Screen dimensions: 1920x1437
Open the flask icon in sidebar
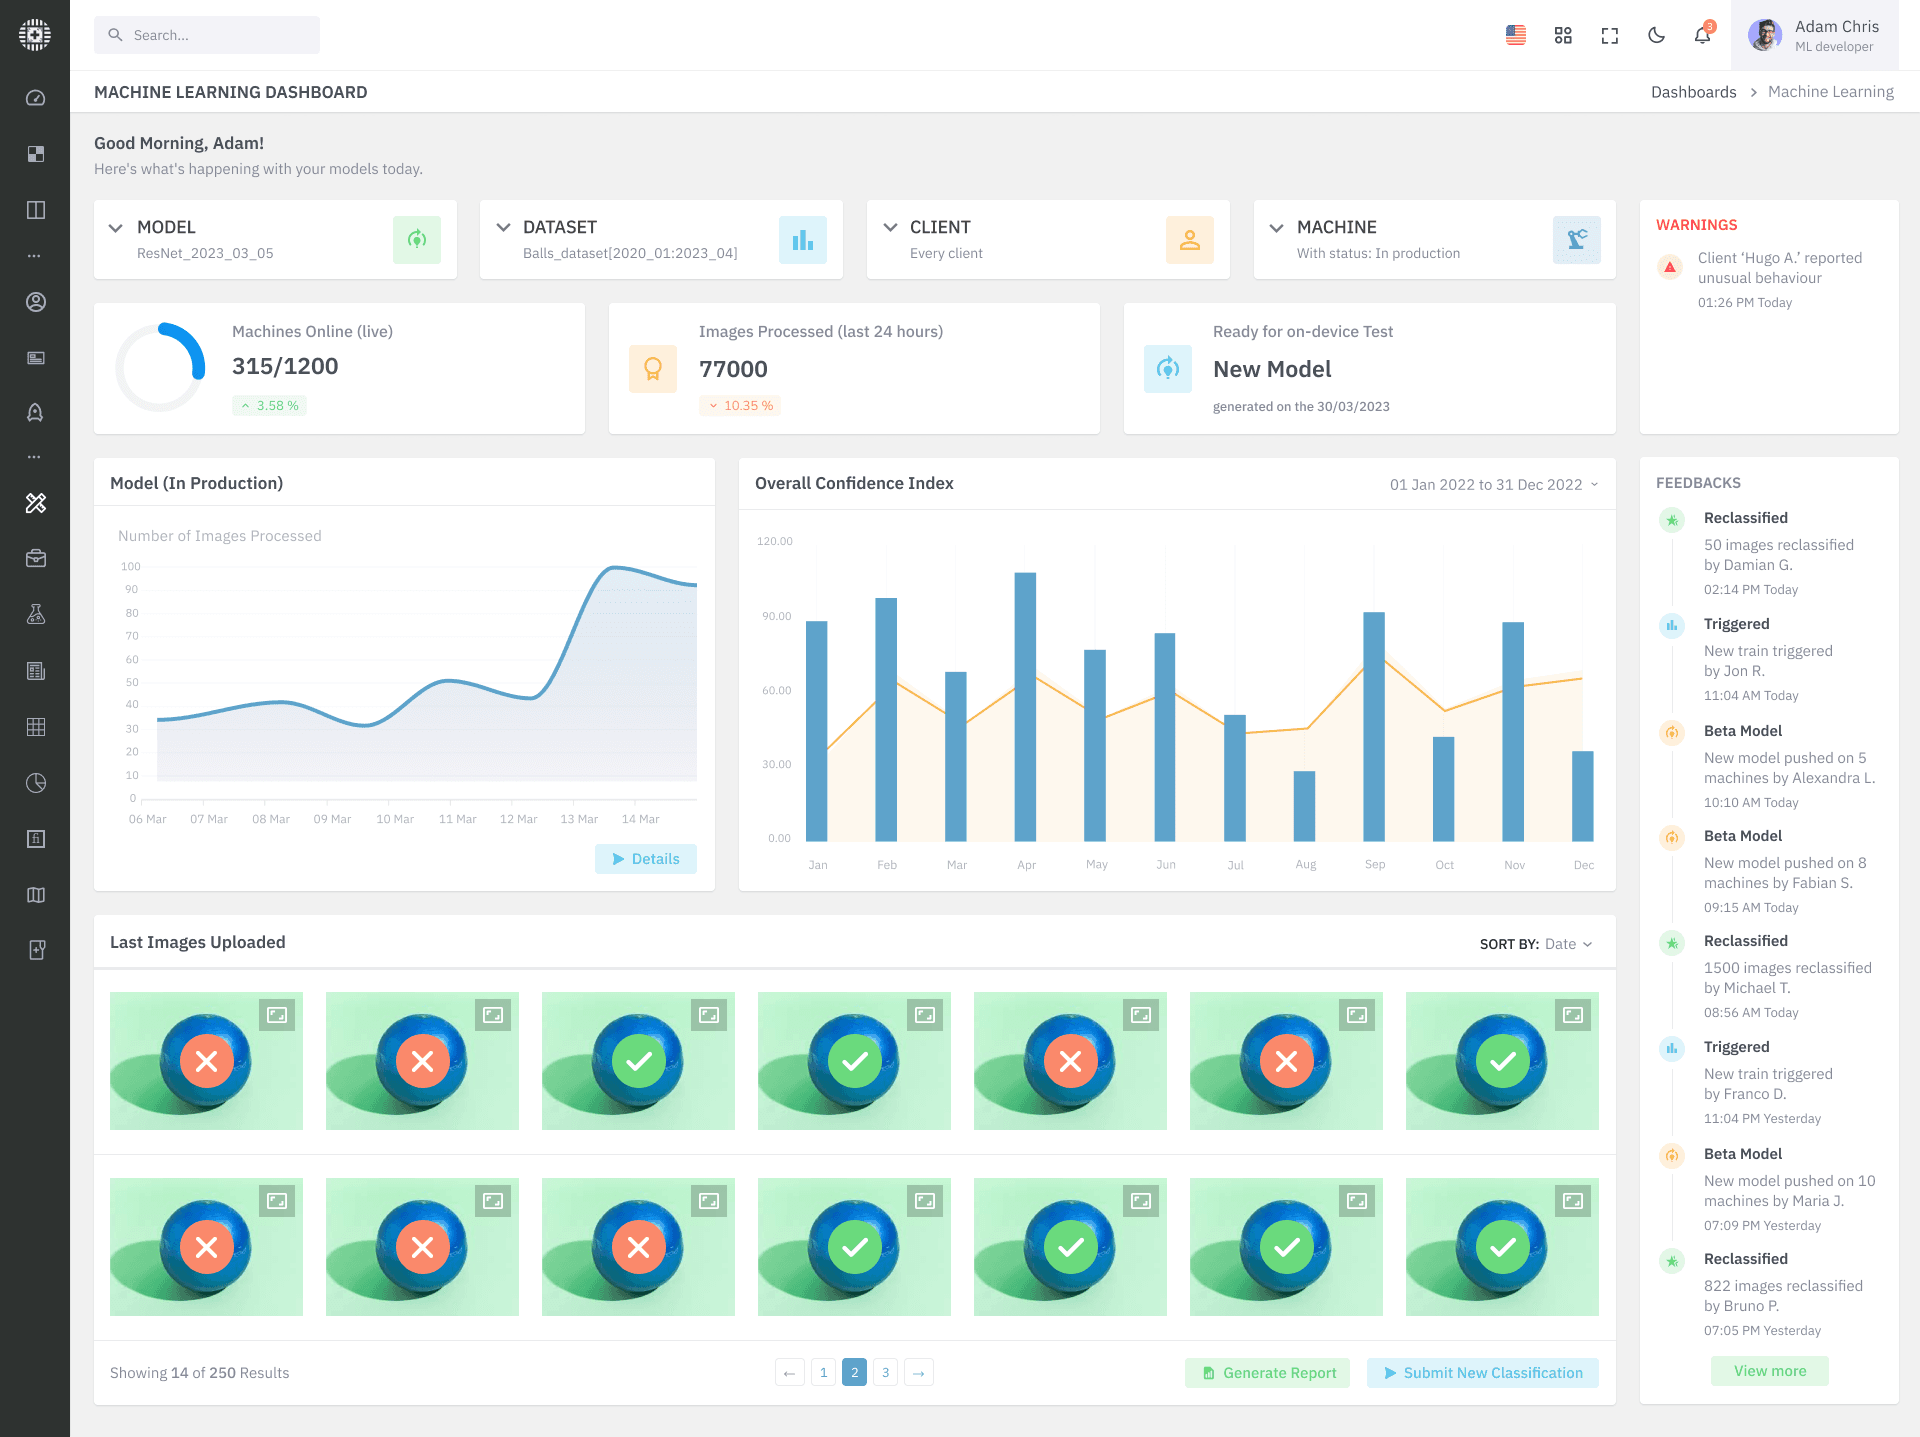35,614
